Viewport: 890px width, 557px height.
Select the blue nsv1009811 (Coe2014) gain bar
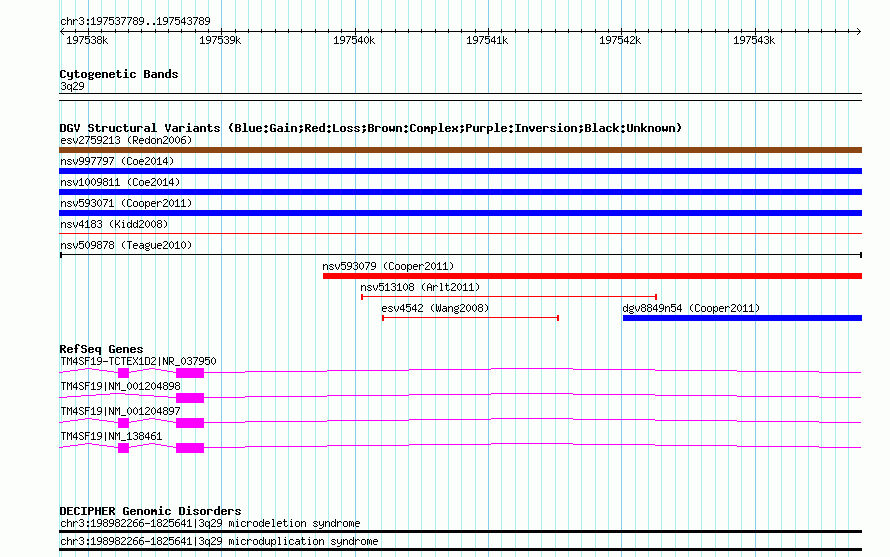click(460, 192)
